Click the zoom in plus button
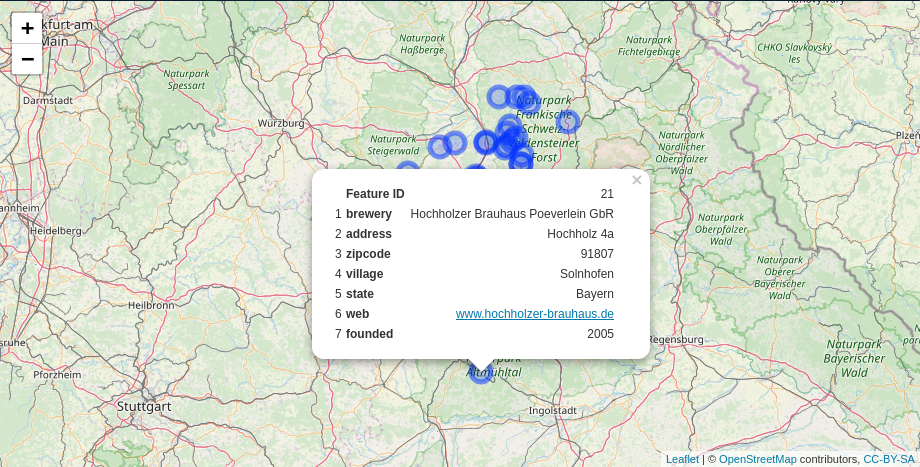This screenshot has width=920, height=467. pyautogui.click(x=27, y=28)
